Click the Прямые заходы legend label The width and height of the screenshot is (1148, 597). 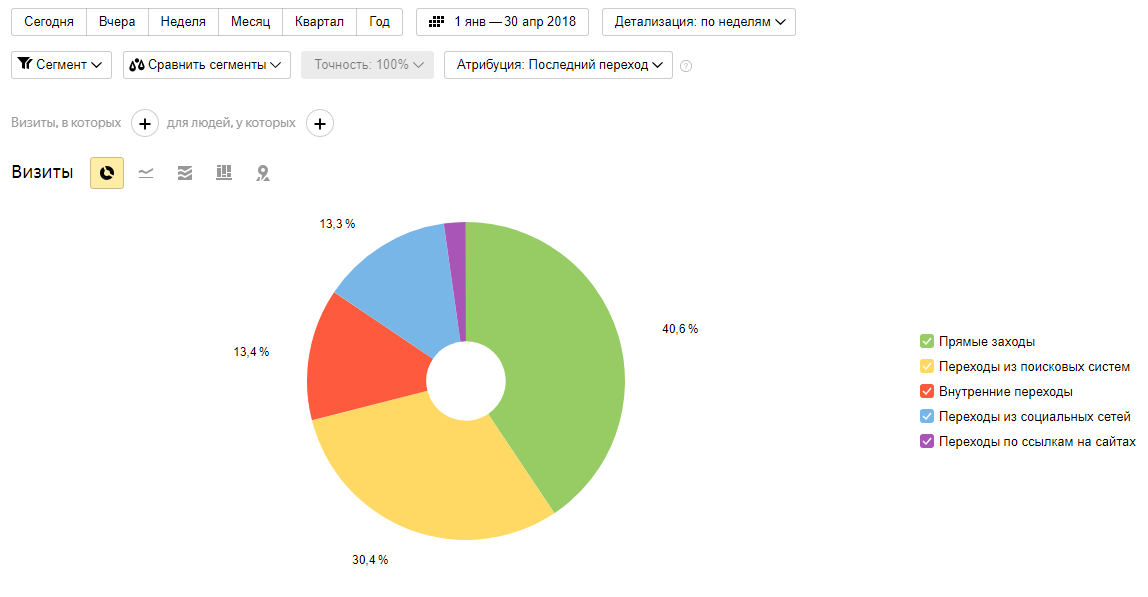point(987,341)
